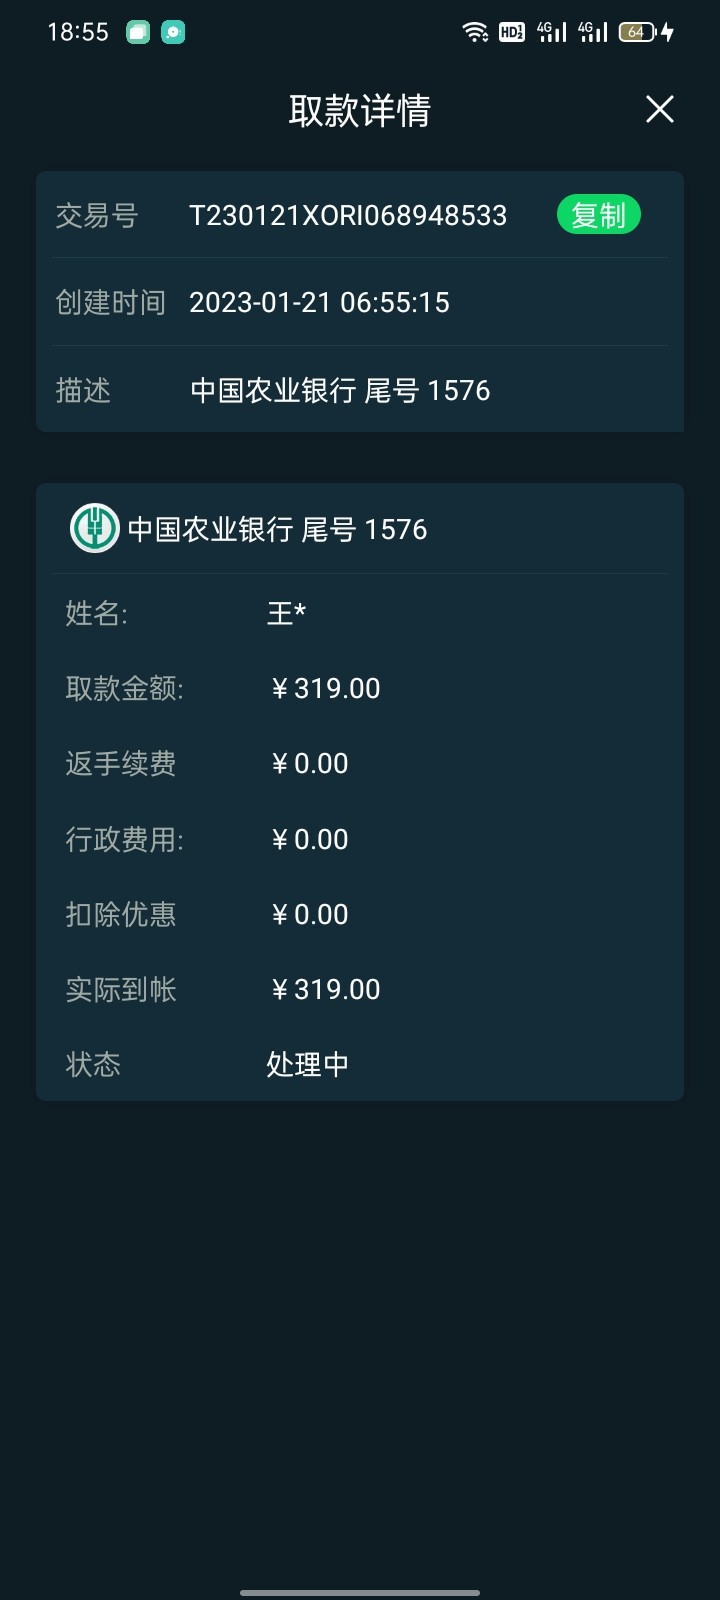The image size is (720, 1600).
Task: Tap the creation time 2023-01-21 06:55:15
Action: 319,302
